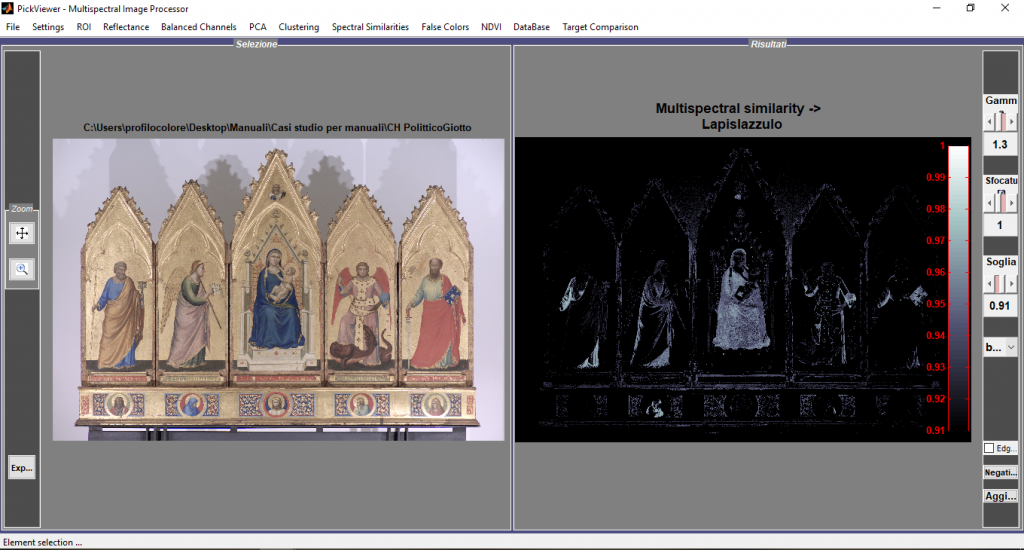Click the Aggi... button
Screen dimensions: 1024x550
click(x=1000, y=496)
